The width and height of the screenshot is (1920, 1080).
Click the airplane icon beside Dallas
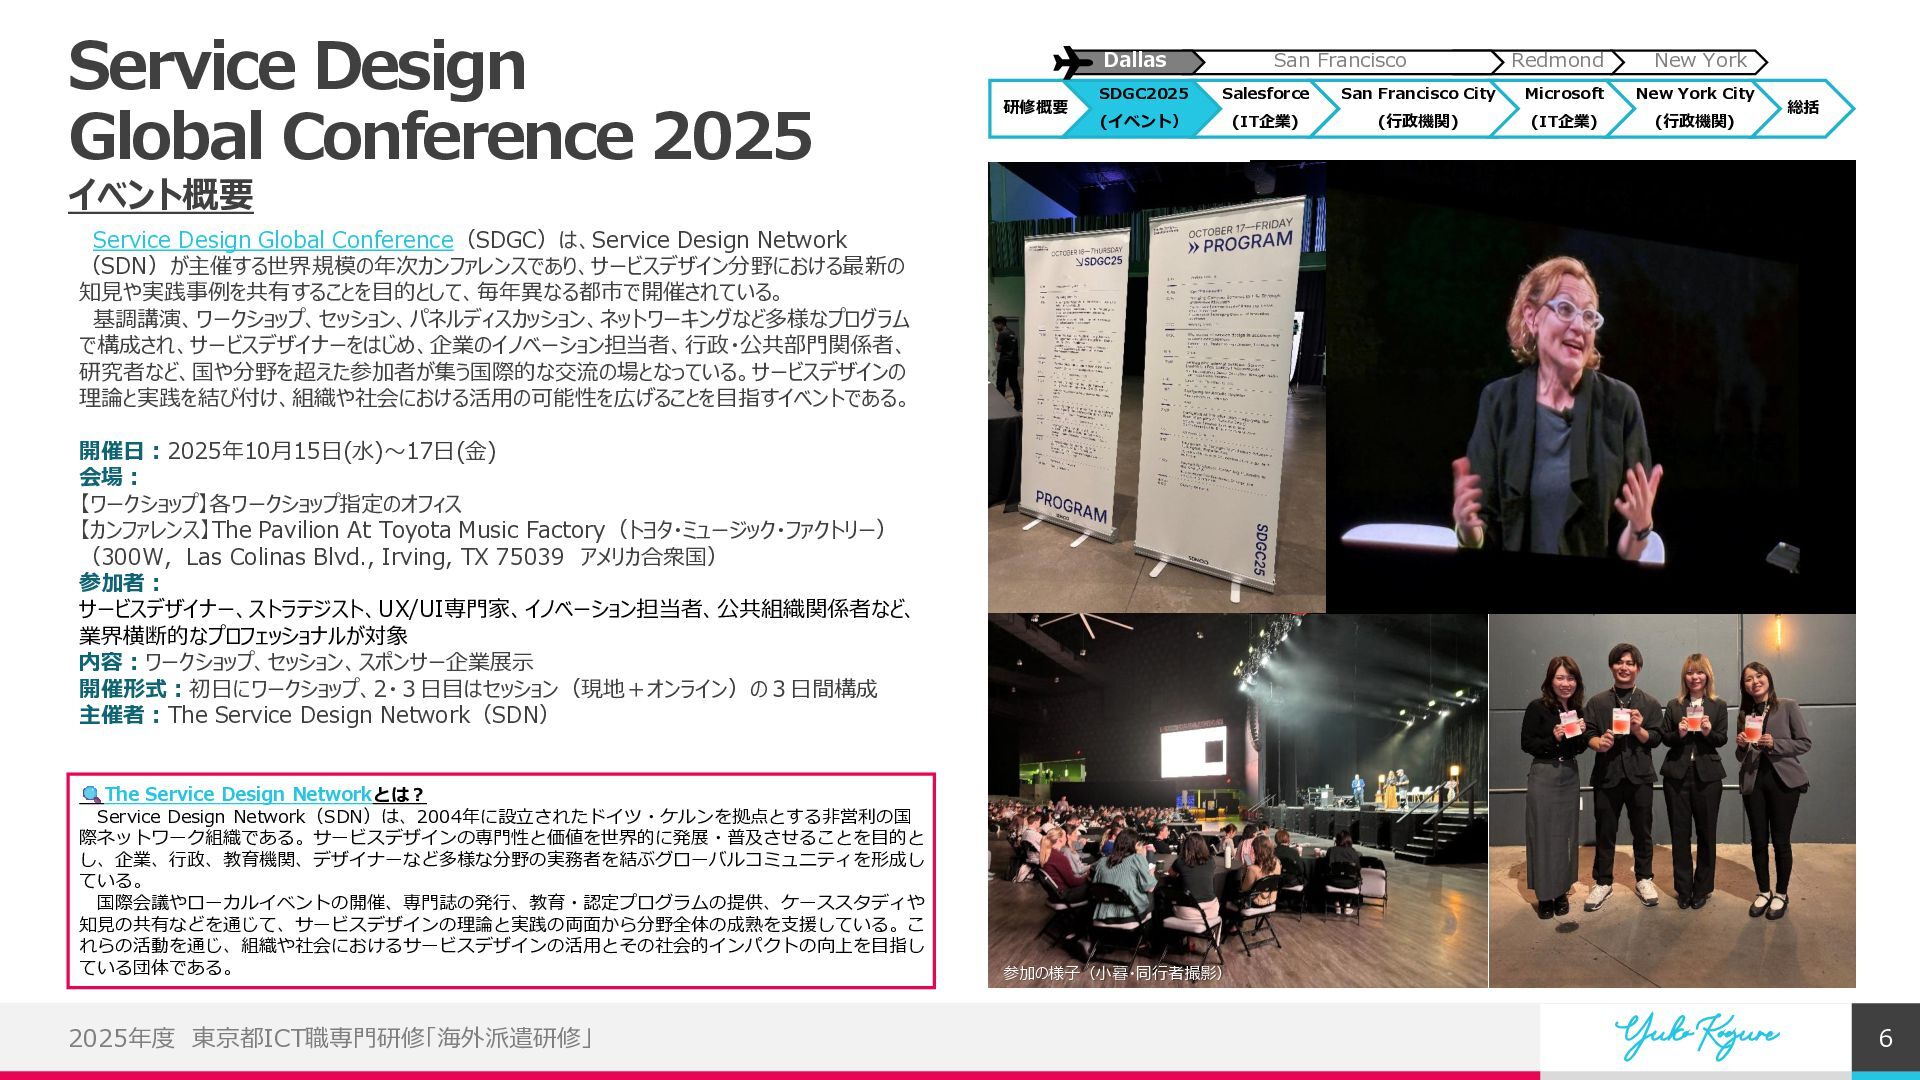(1073, 62)
